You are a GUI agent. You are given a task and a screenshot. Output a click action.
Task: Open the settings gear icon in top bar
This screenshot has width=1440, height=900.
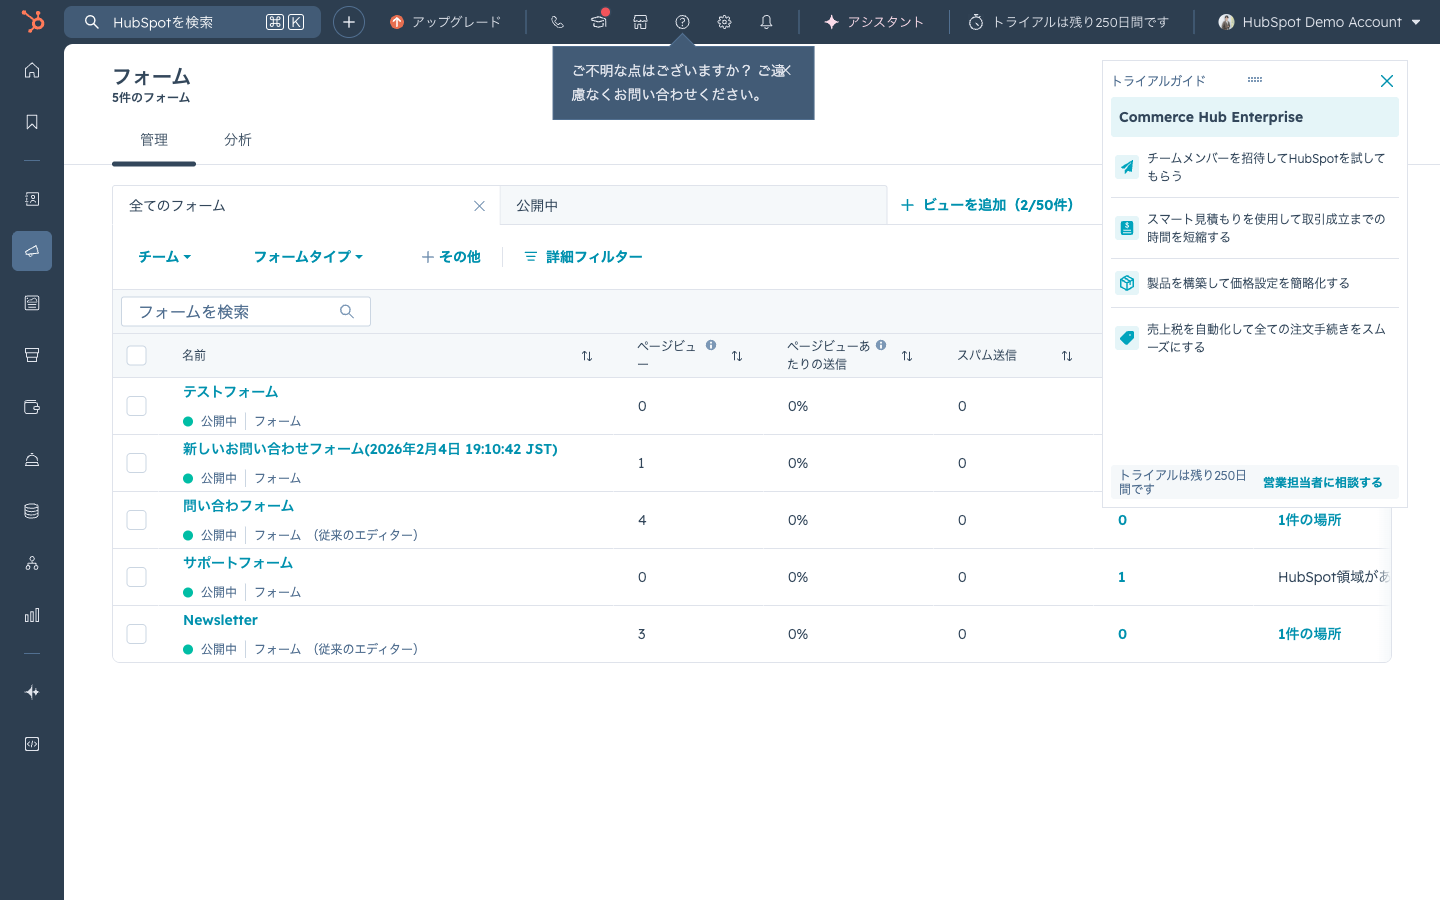click(724, 22)
